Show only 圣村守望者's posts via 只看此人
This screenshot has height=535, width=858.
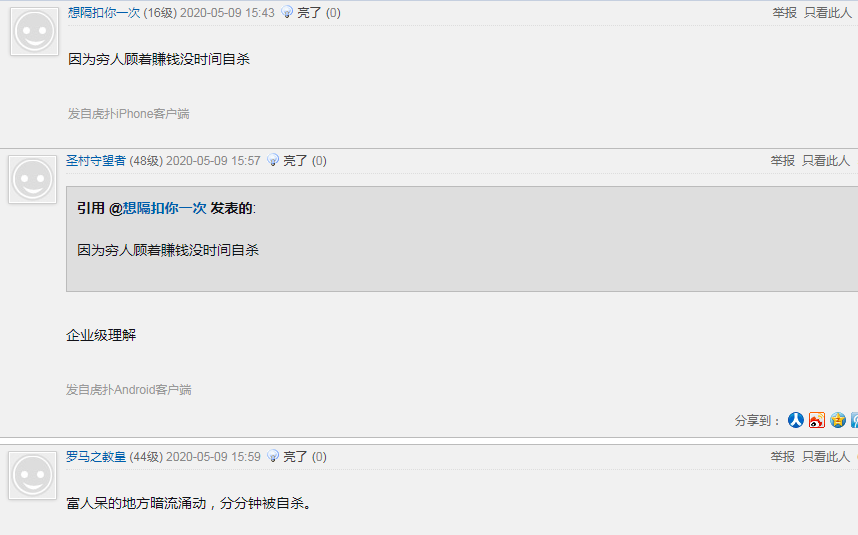point(826,161)
